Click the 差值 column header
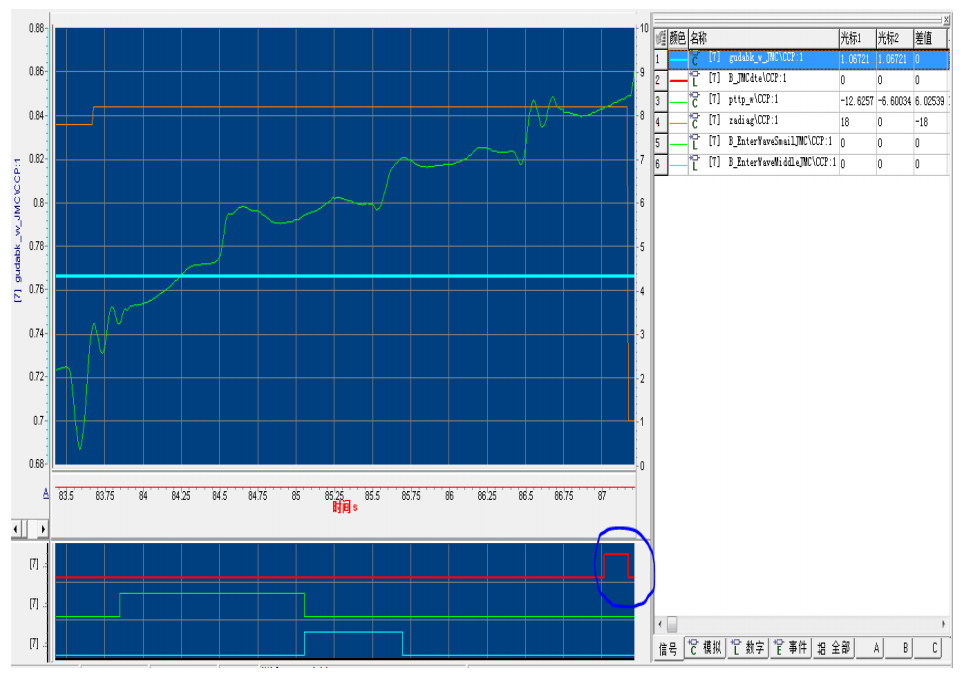Screen dimensions: 974x678 point(930,39)
